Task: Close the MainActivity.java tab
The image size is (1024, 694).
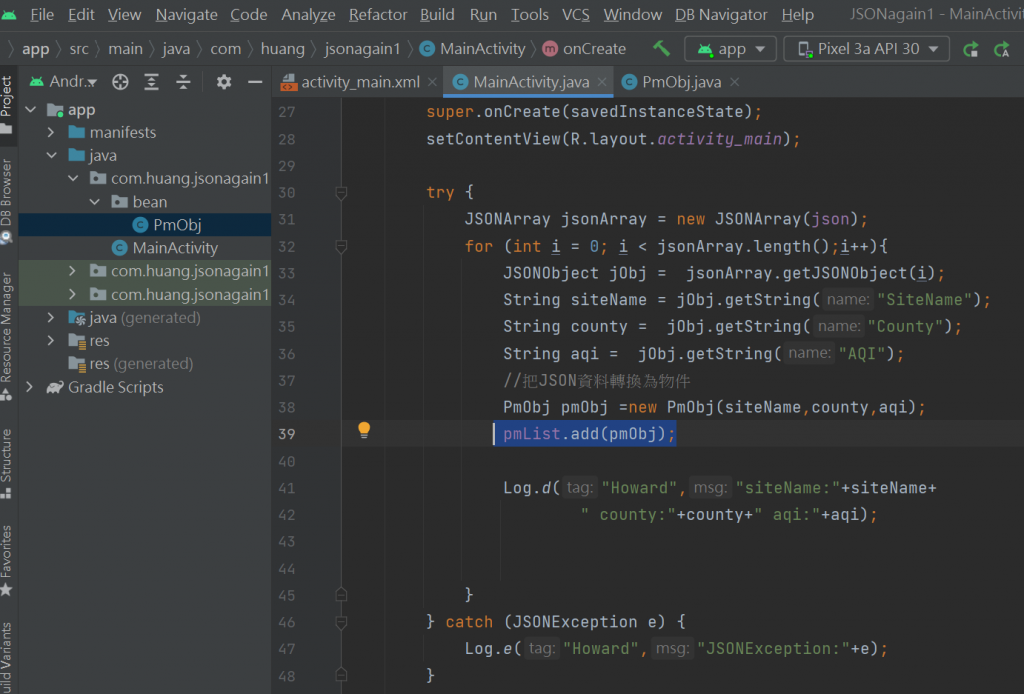Action: point(601,82)
